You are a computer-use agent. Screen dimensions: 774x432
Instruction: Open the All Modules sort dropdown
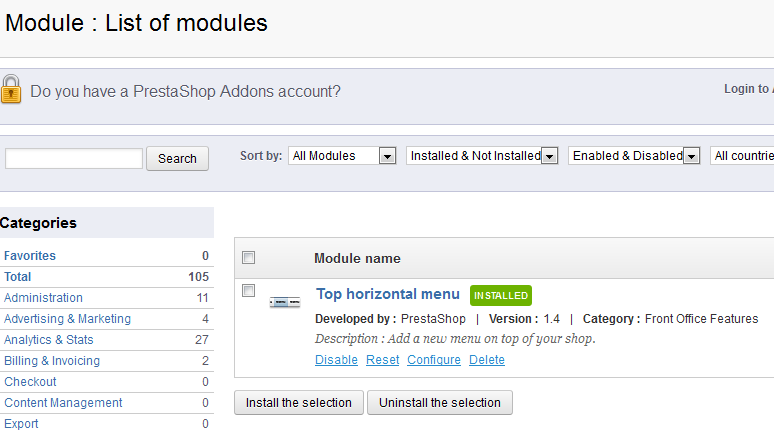click(x=343, y=156)
